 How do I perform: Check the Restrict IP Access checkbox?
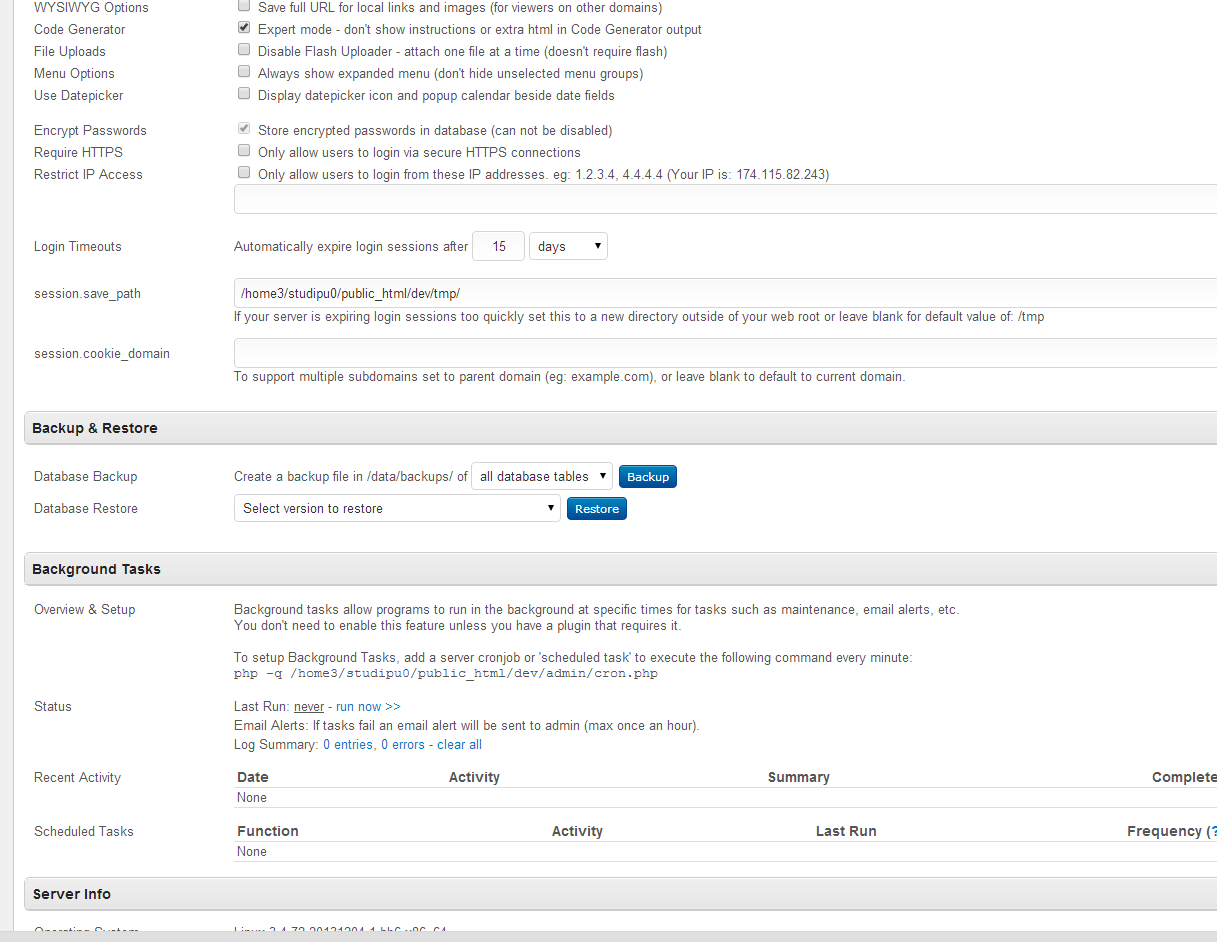pos(244,173)
